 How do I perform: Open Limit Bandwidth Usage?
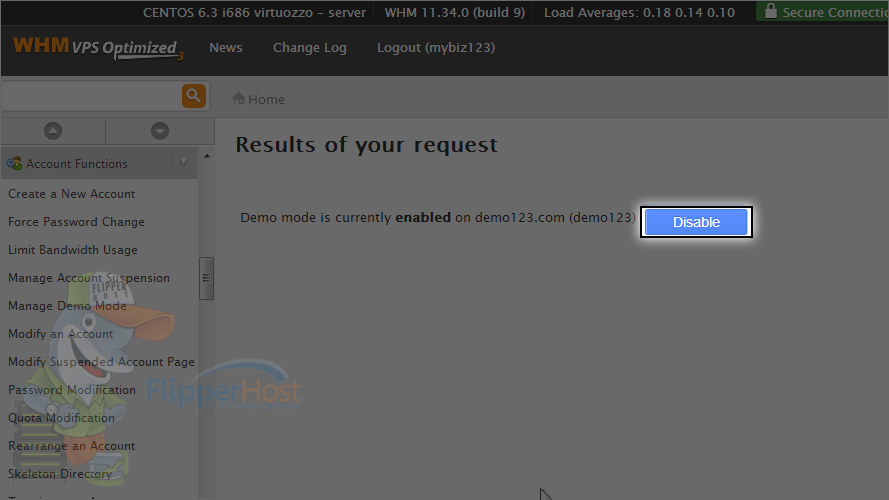73,250
